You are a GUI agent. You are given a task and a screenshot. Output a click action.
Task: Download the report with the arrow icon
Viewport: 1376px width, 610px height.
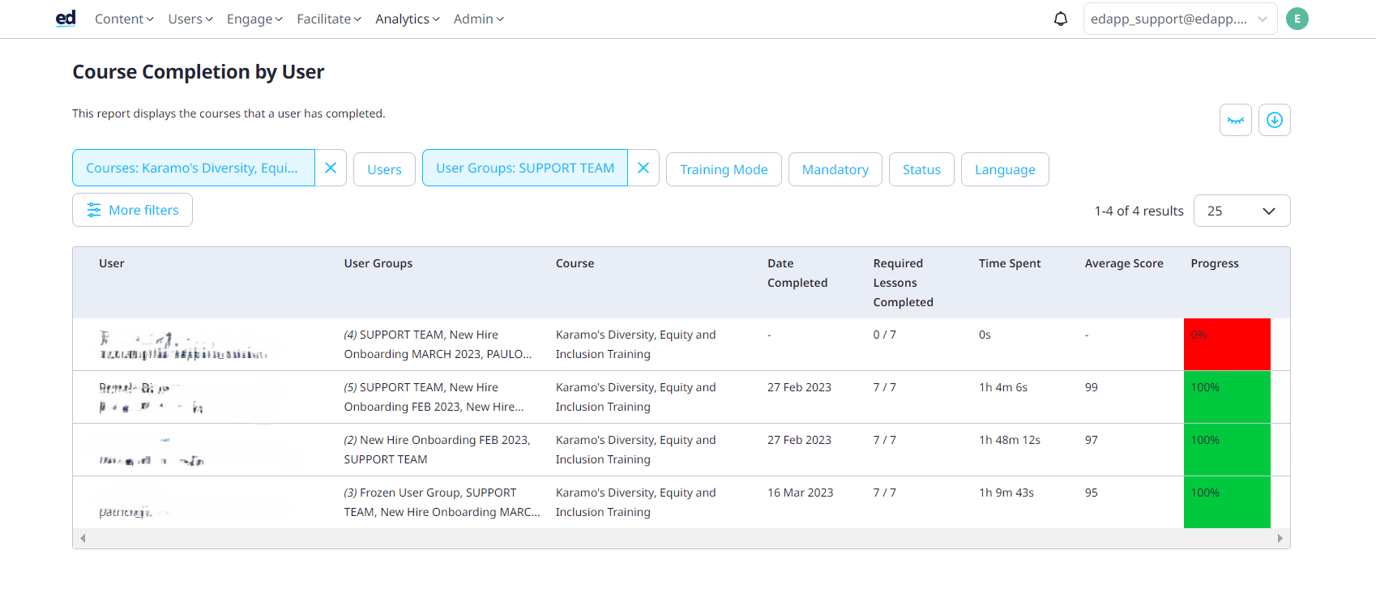click(1274, 120)
